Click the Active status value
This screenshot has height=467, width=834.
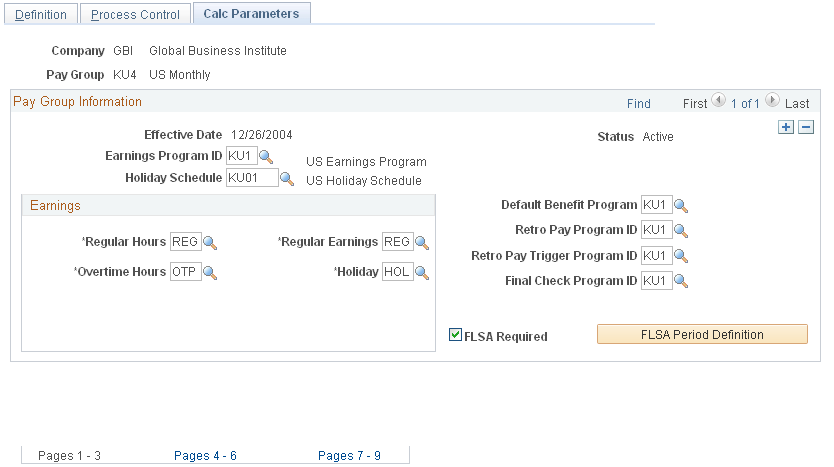tap(657, 137)
